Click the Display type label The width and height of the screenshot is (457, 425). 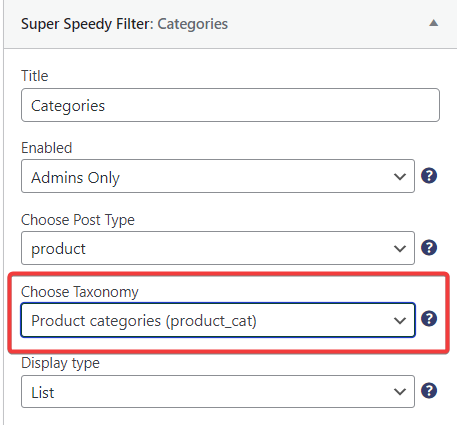[x=60, y=363]
